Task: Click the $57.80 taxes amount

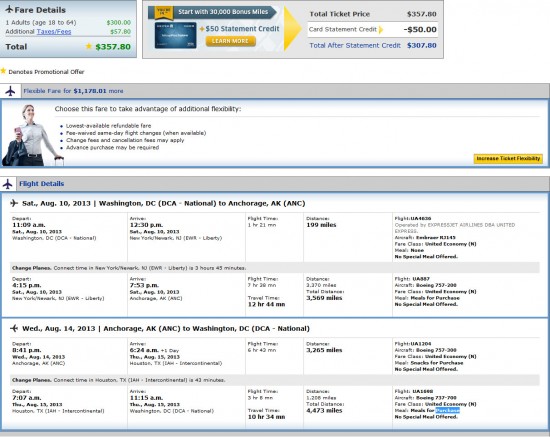Action: (x=120, y=32)
